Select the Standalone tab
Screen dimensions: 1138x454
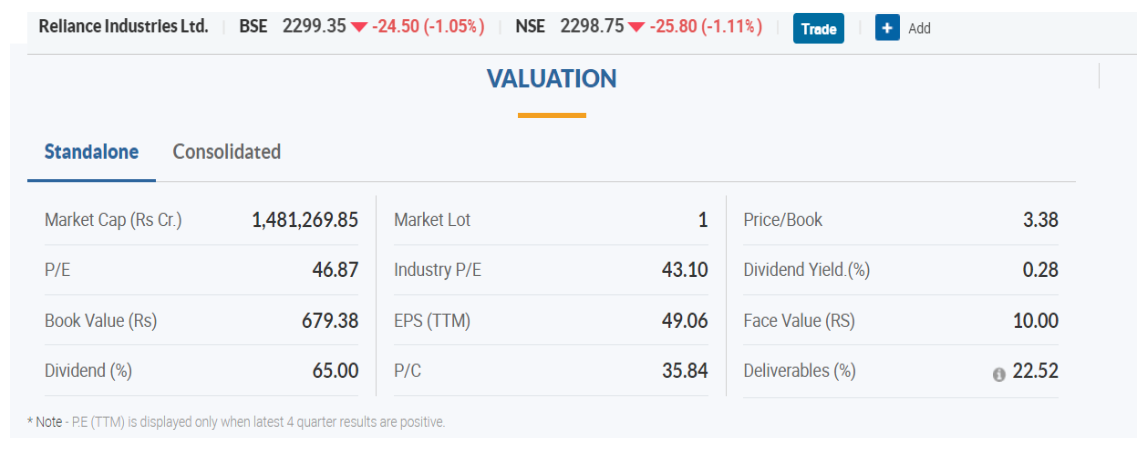coord(91,152)
